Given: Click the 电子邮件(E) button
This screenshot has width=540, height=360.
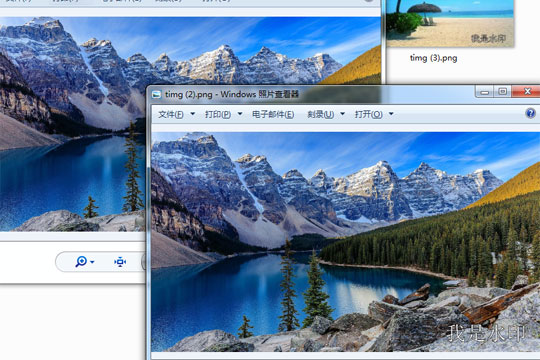Looking at the screenshot, I should [x=273, y=114].
